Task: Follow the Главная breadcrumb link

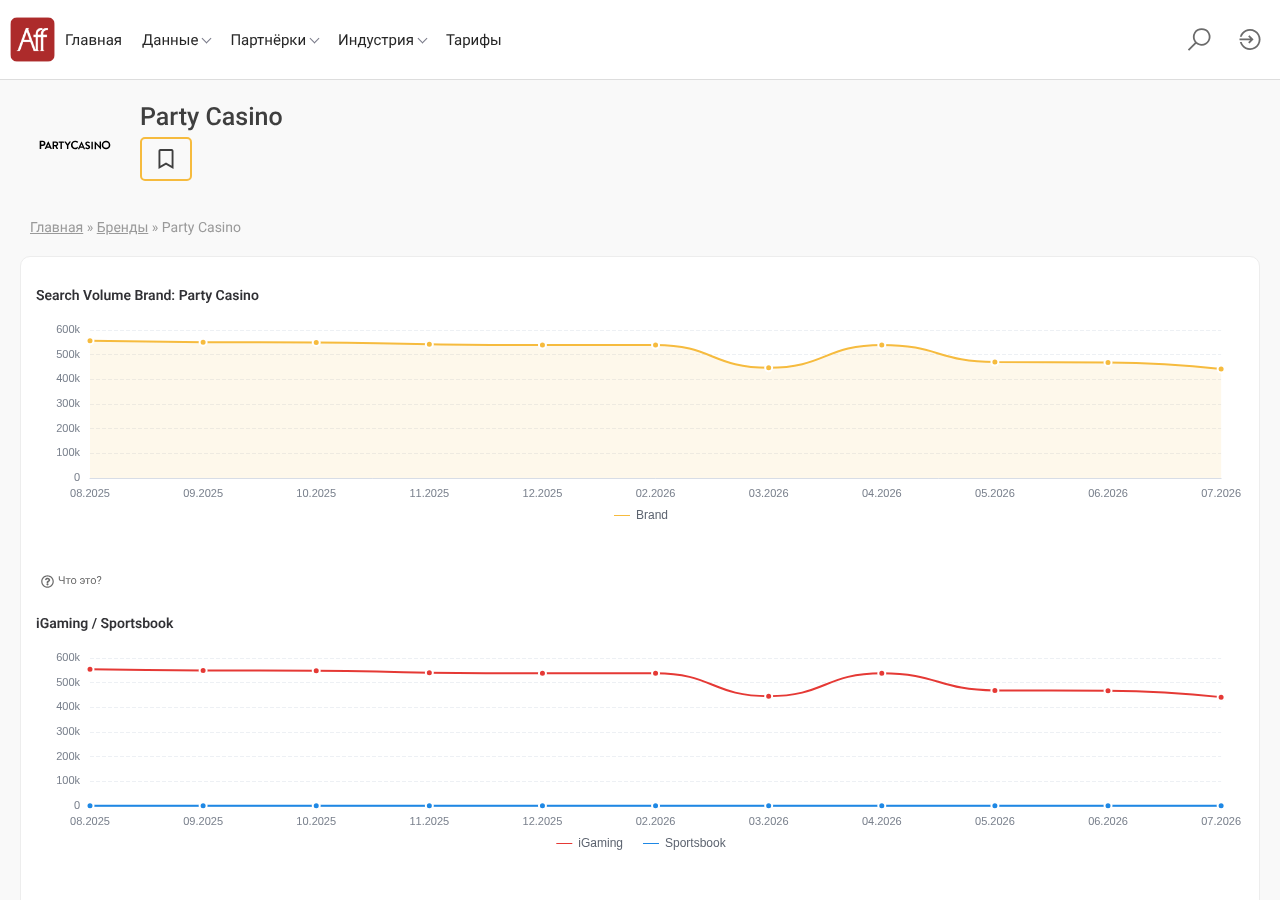Action: [x=56, y=227]
